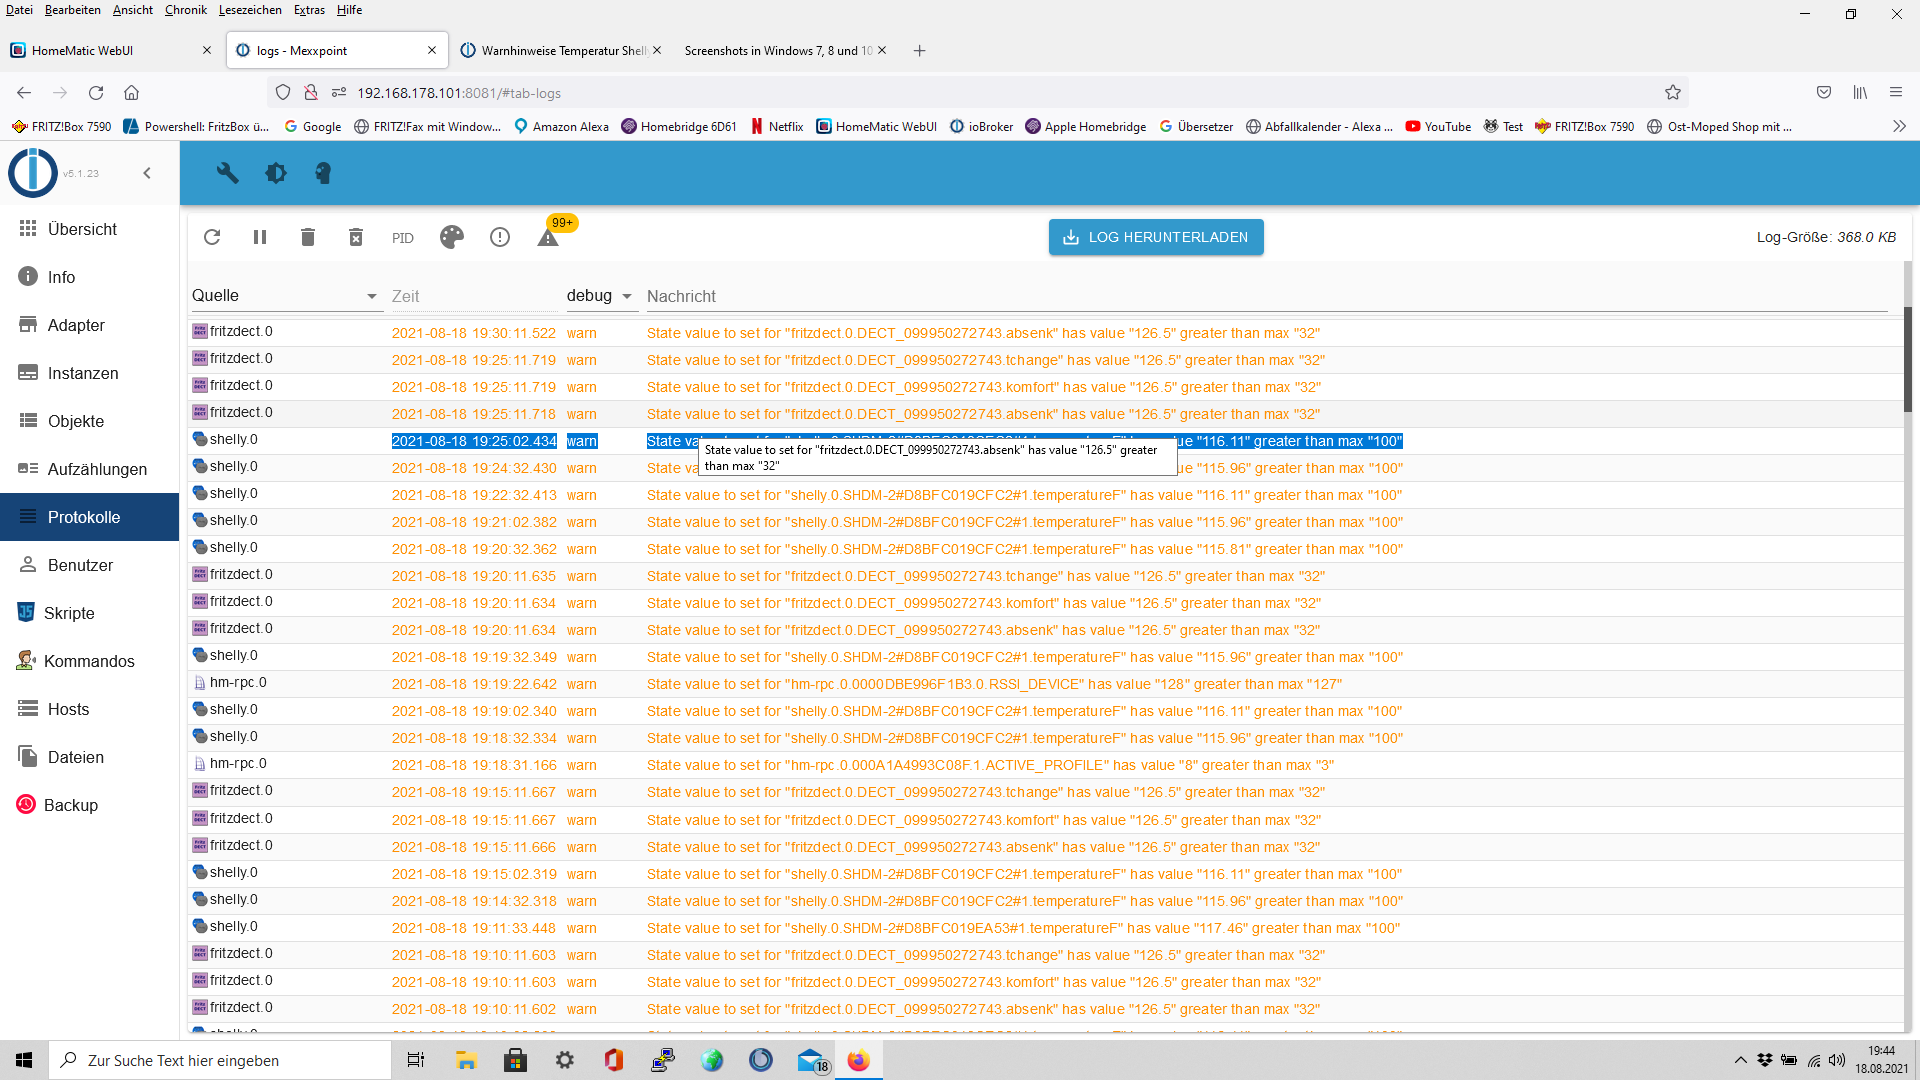Click the log table vertical scrollbar

1908,360
